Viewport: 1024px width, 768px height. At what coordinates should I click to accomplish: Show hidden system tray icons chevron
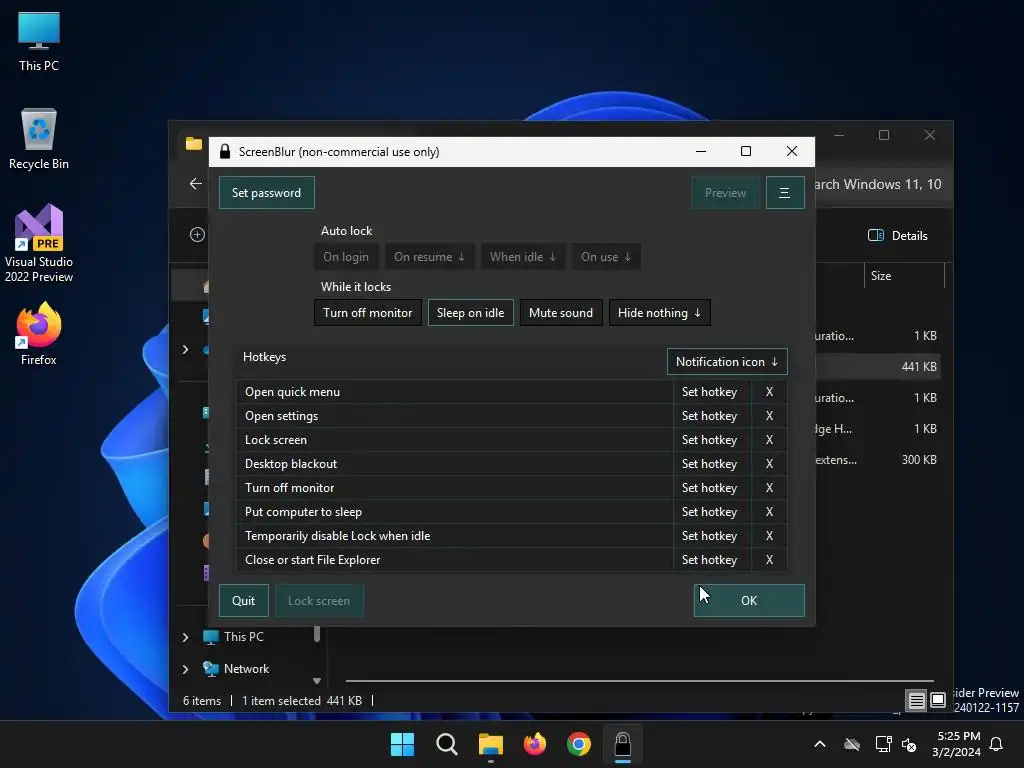[x=820, y=744]
